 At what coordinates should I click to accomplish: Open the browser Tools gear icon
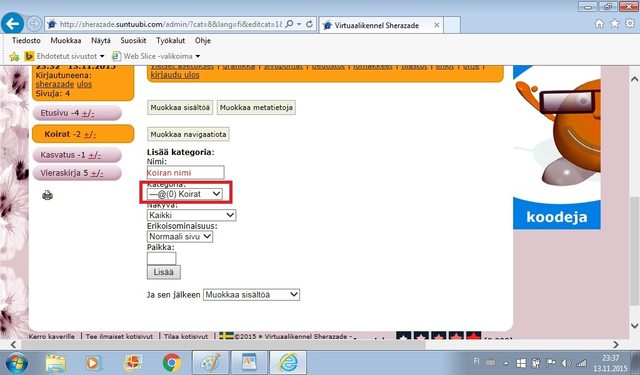coord(630,24)
